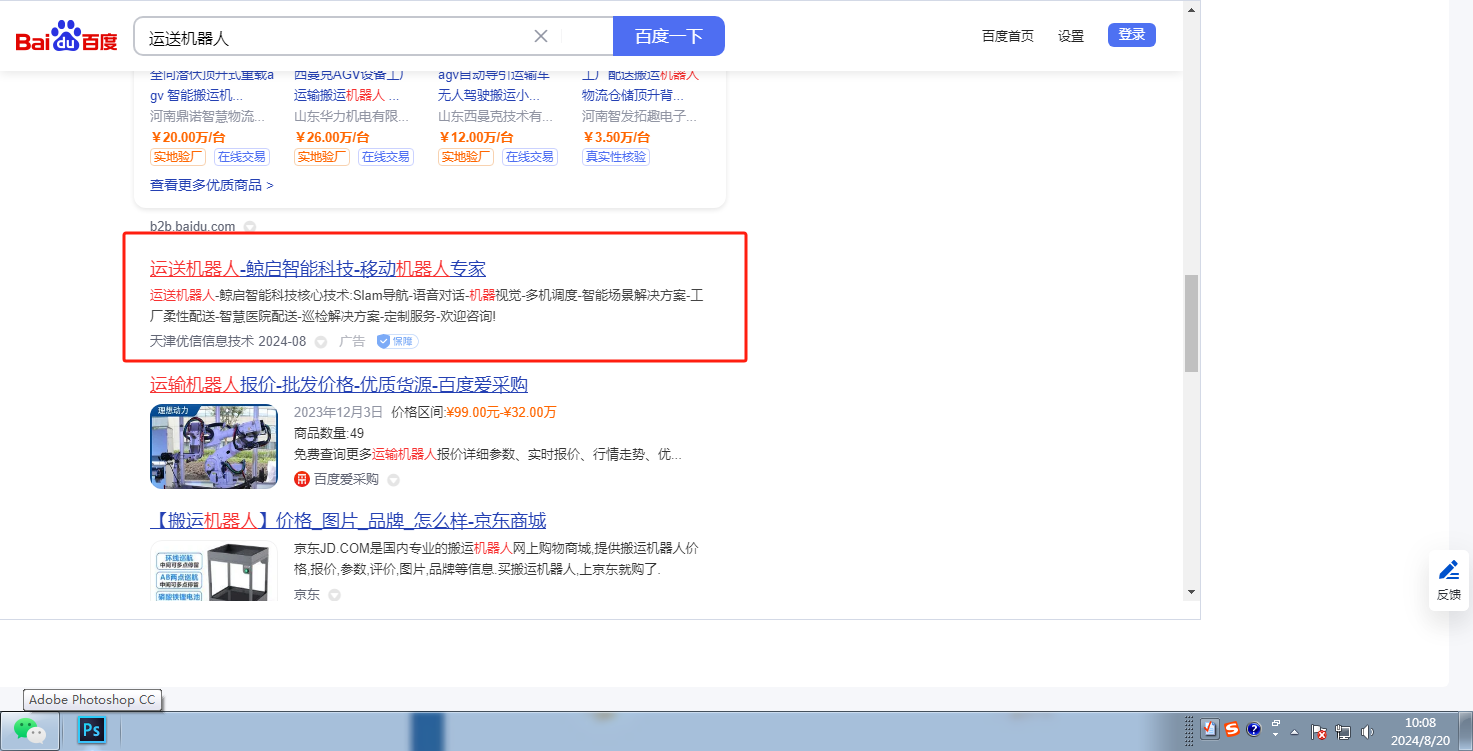Open 设置 in the top navigation
Viewport: 1473px width, 751px height.
click(x=1071, y=36)
